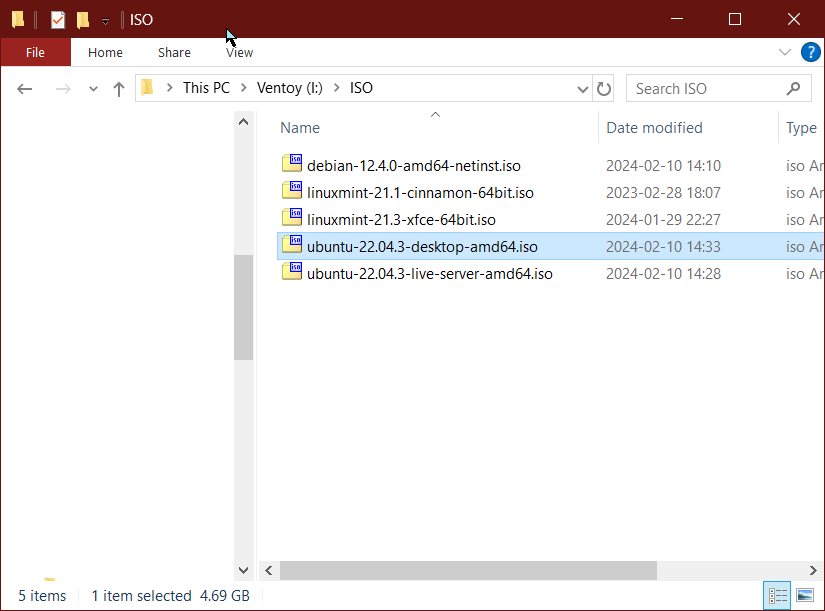The height and width of the screenshot is (611, 825).
Task: Click the Properties icon in quick access toolbar
Action: coord(58,19)
